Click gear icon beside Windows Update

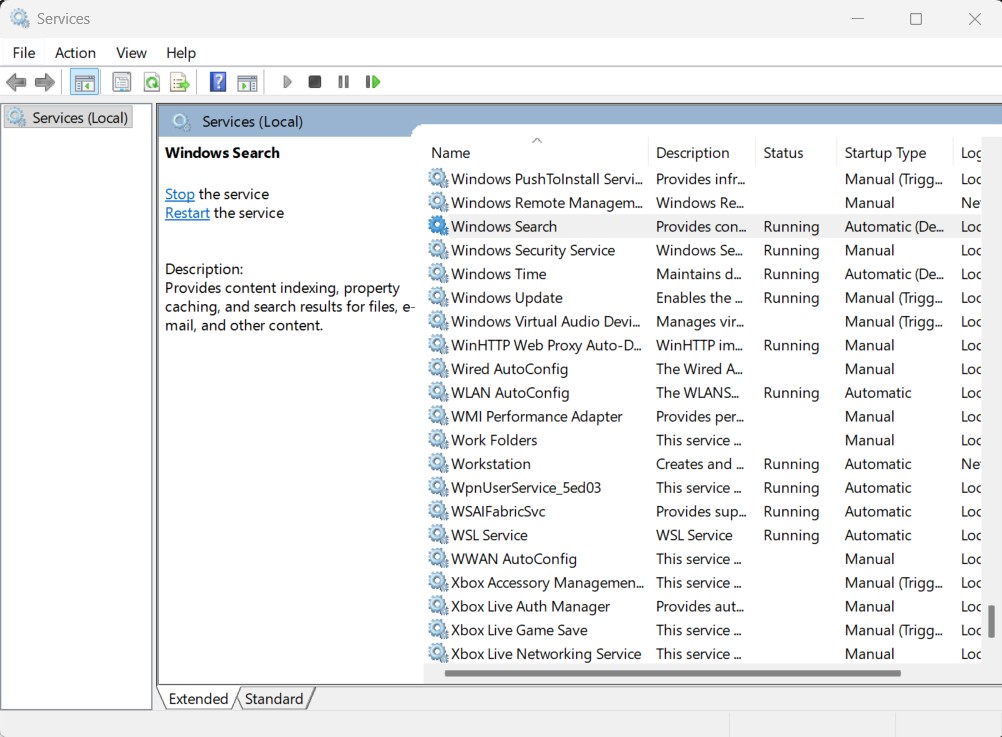click(x=438, y=297)
